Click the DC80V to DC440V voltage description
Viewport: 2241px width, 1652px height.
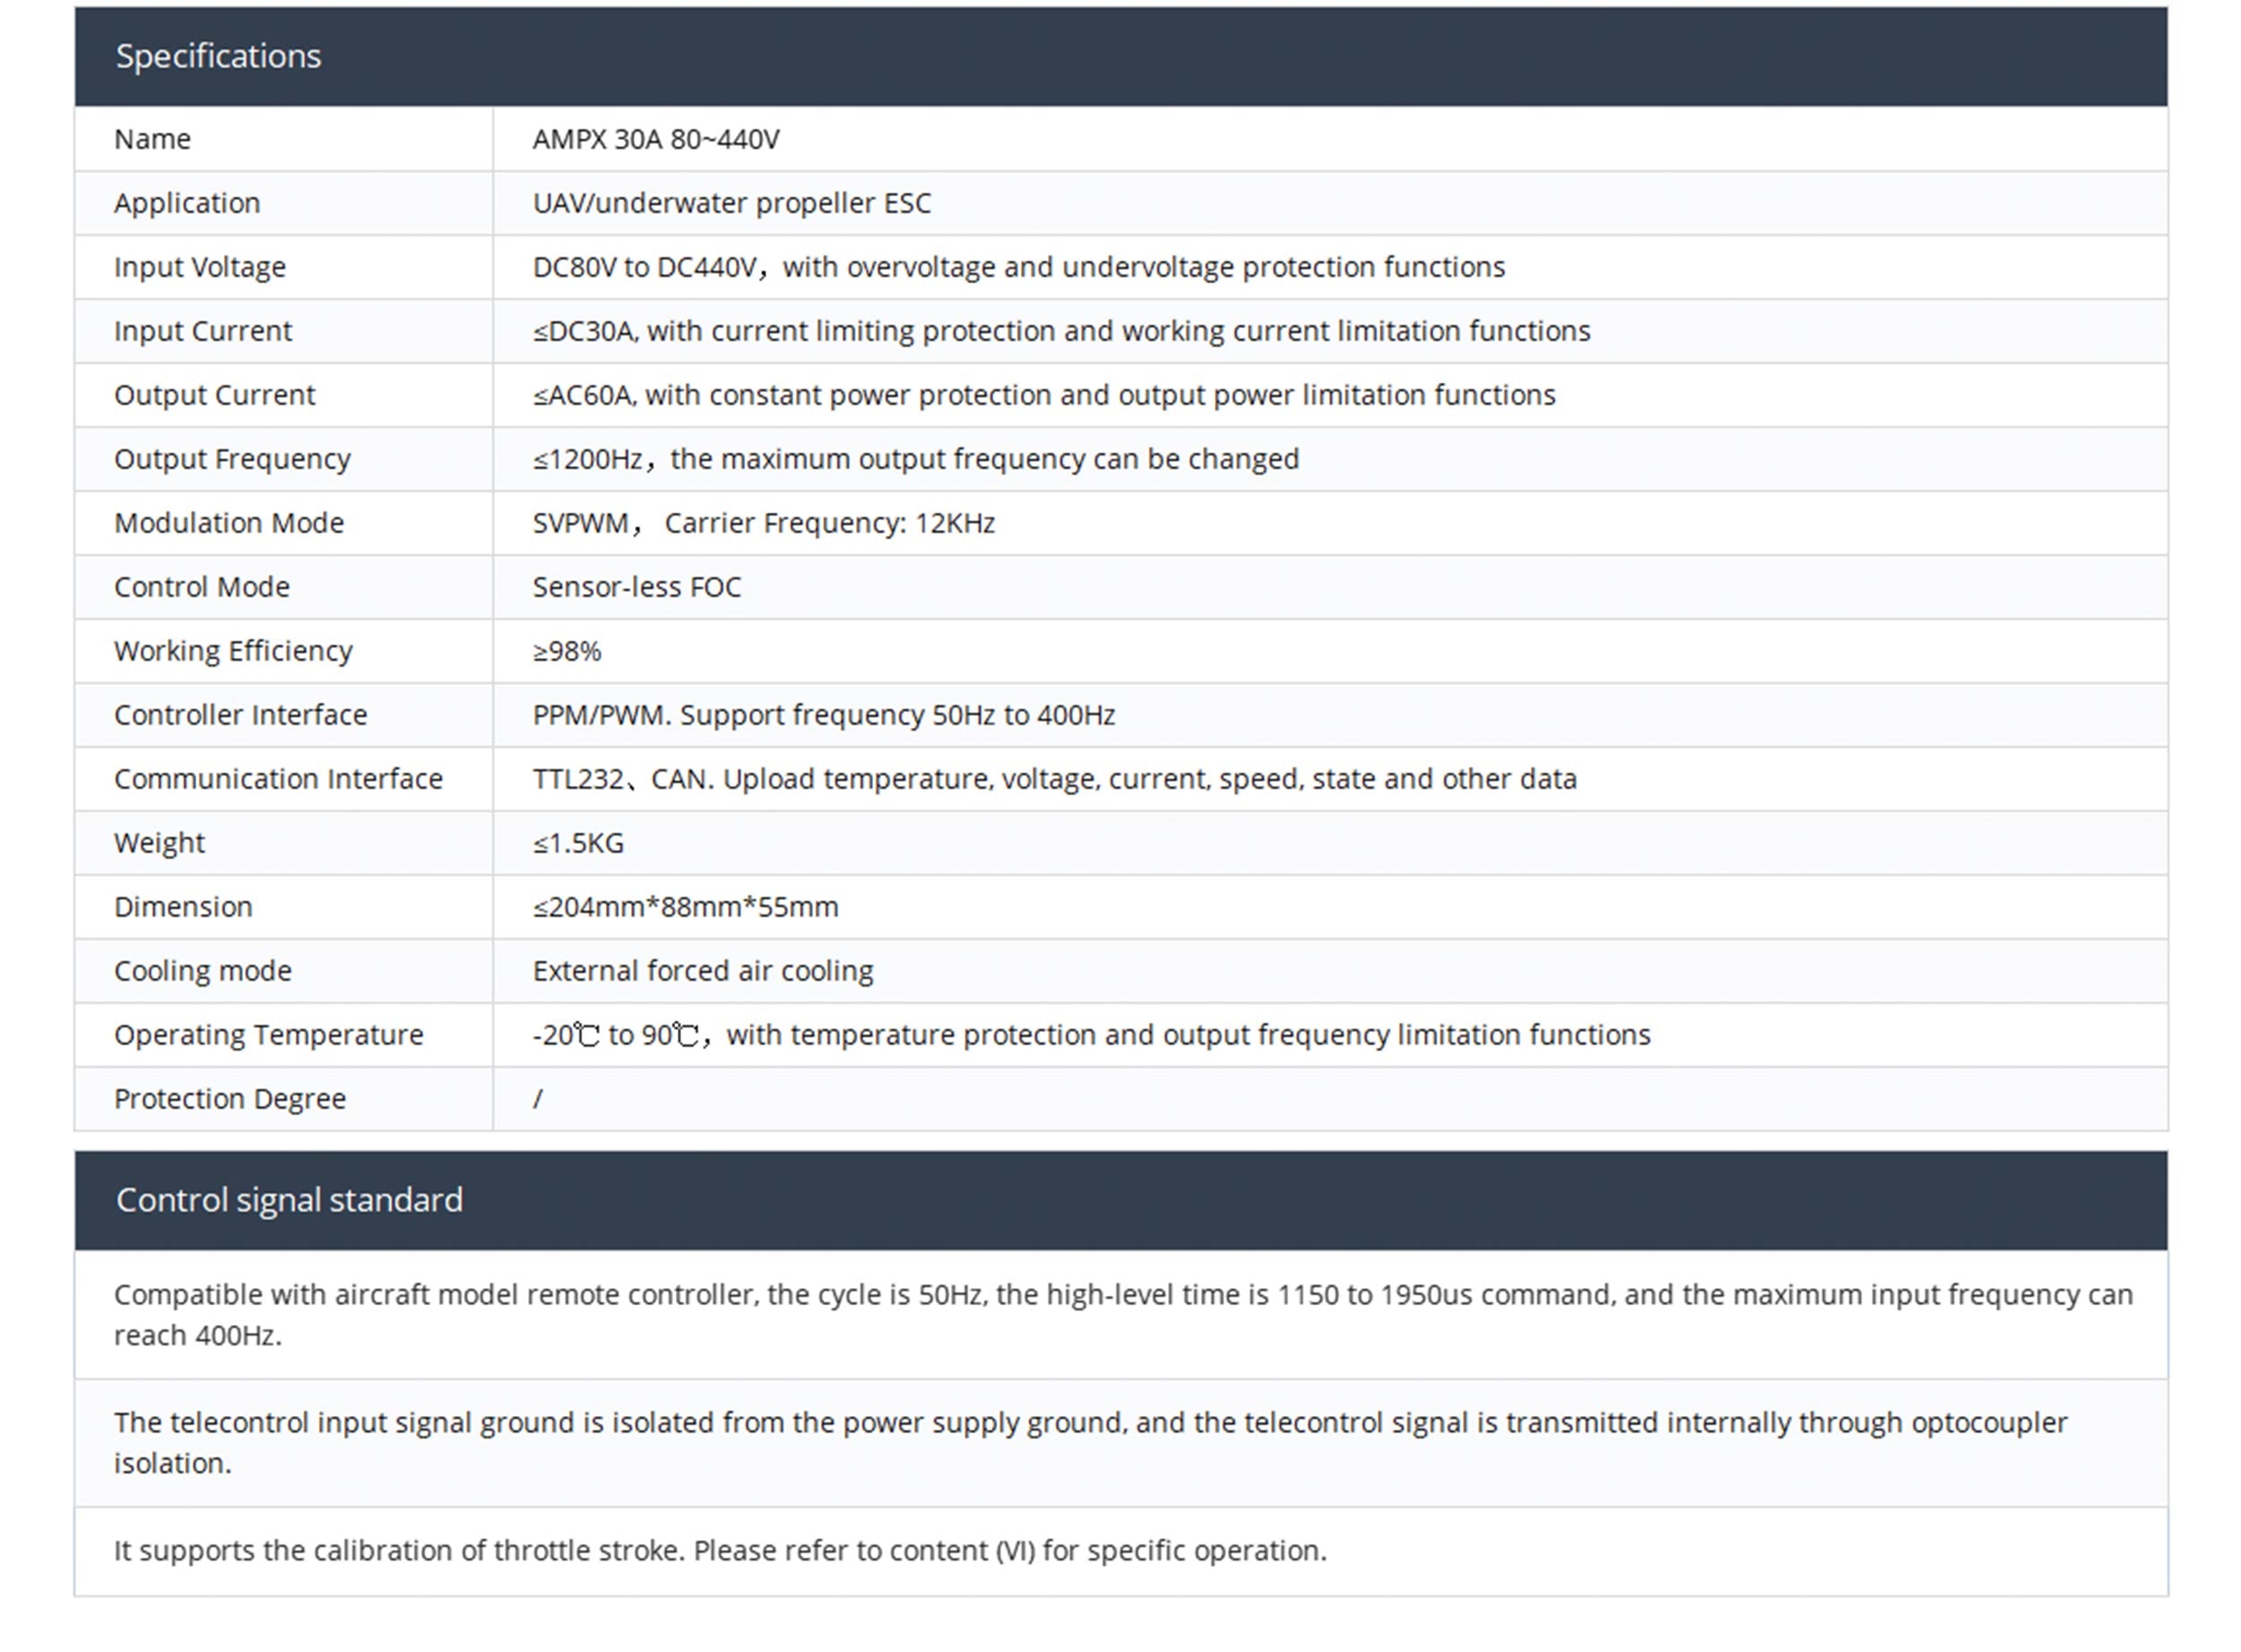[1018, 267]
